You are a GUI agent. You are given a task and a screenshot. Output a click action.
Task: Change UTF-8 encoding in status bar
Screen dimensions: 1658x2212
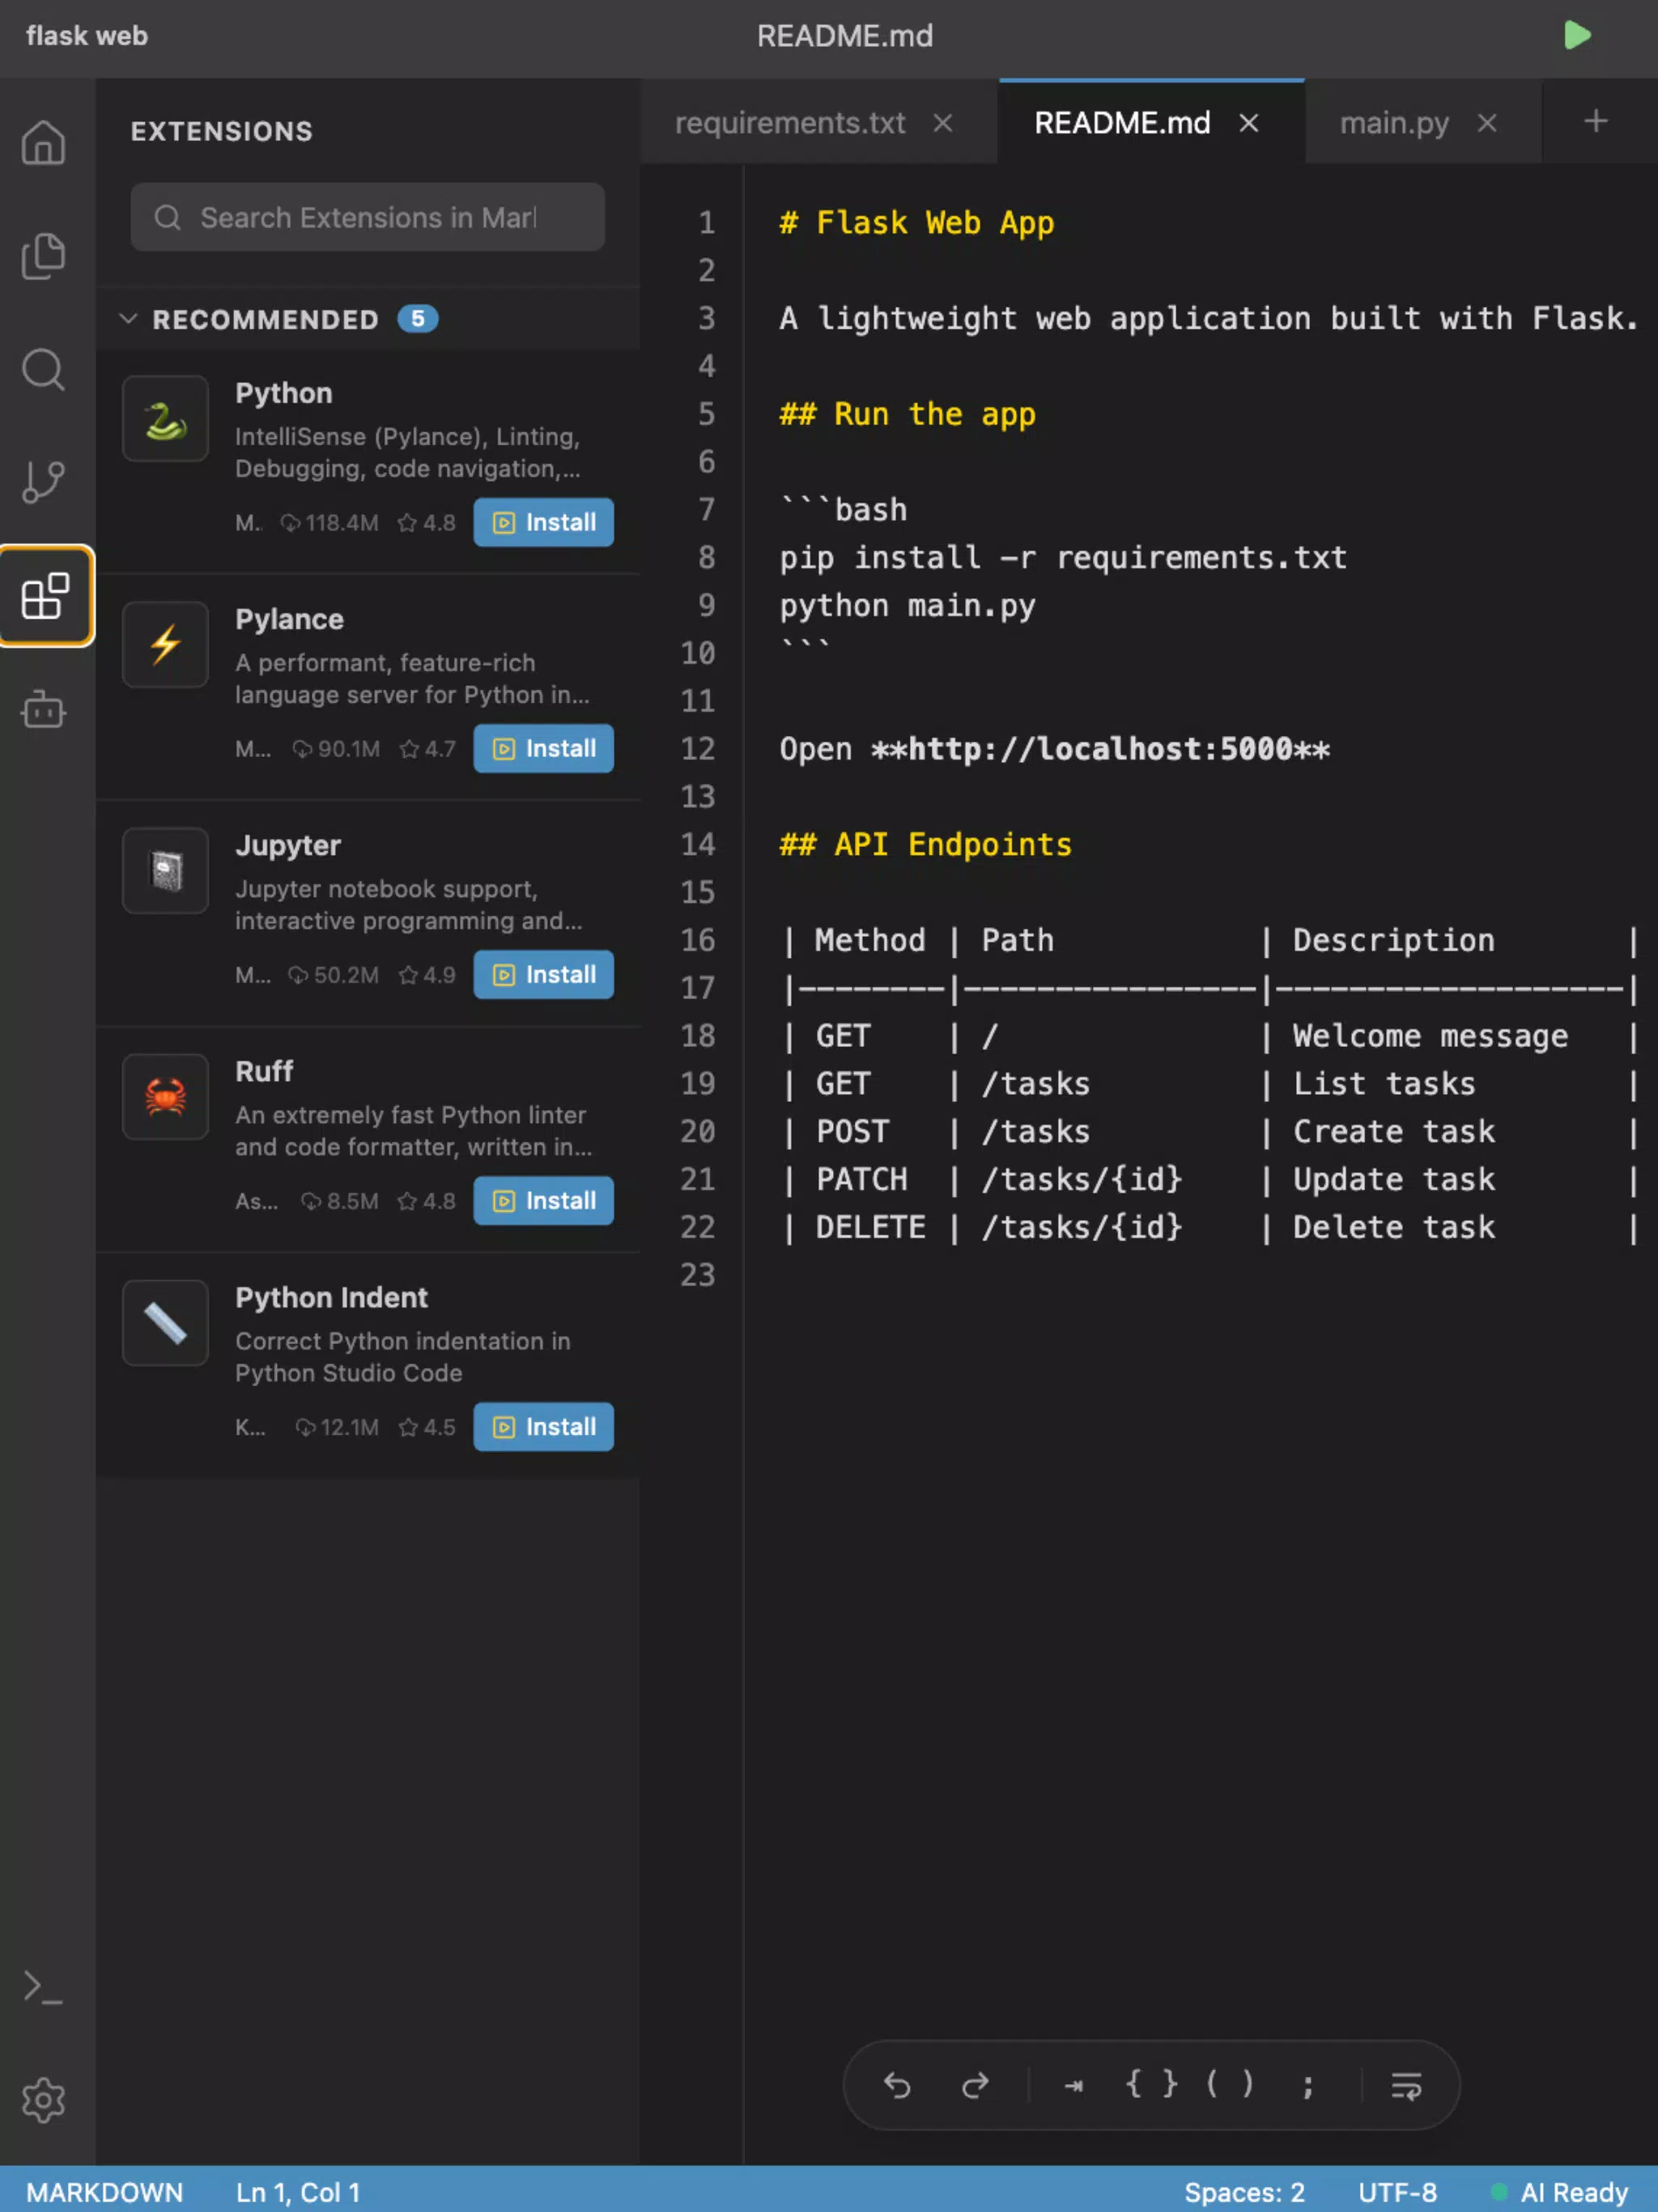[1397, 2192]
